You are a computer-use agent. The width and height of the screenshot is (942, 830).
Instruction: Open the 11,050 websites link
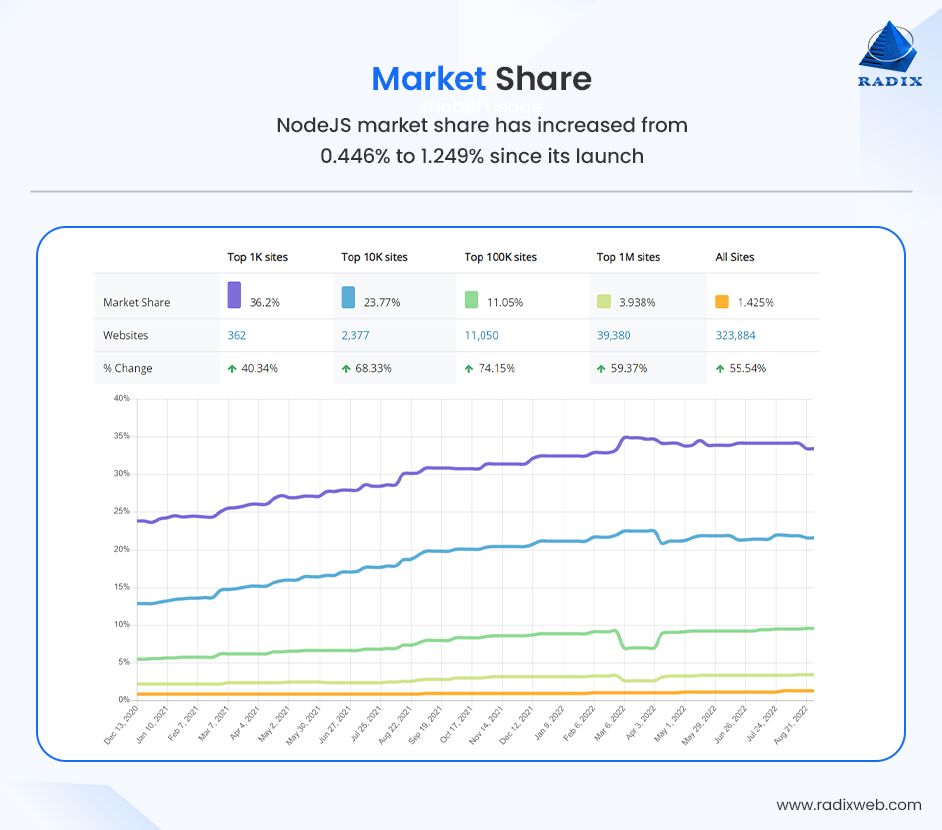point(481,335)
